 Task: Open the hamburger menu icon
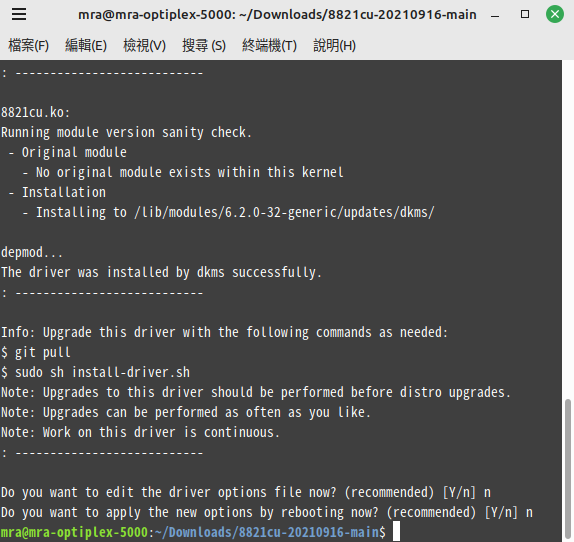click(19, 14)
